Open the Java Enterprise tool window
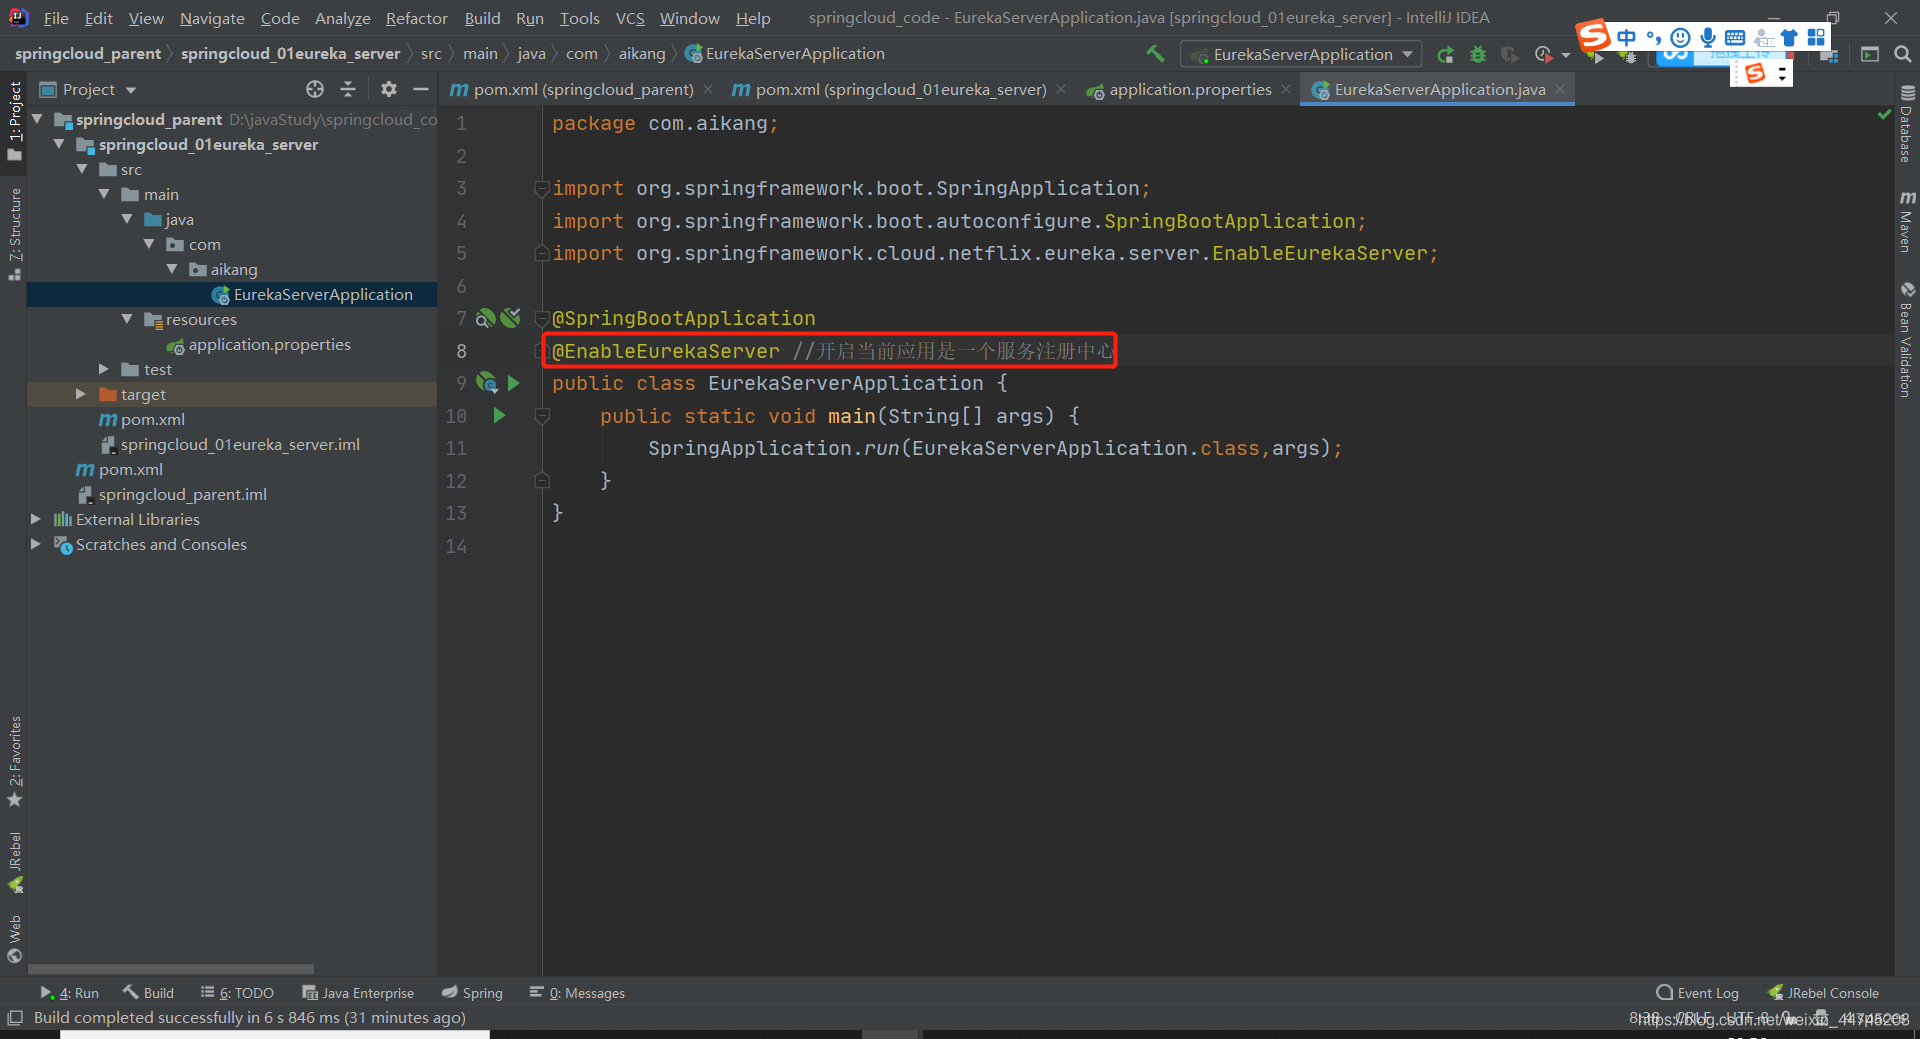Viewport: 1920px width, 1039px height. 358,993
